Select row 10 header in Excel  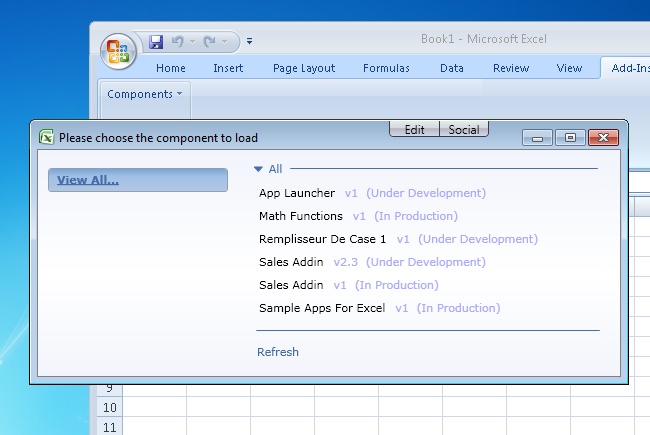click(x=110, y=407)
